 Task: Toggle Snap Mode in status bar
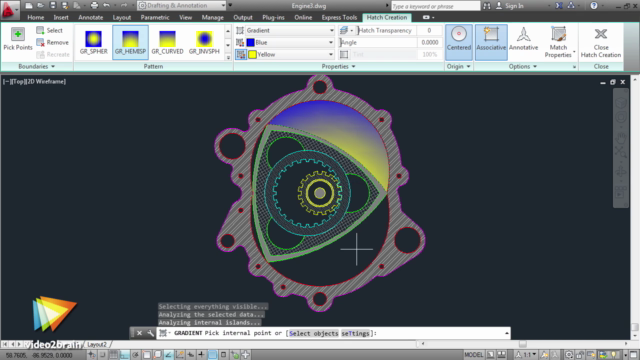(102, 355)
